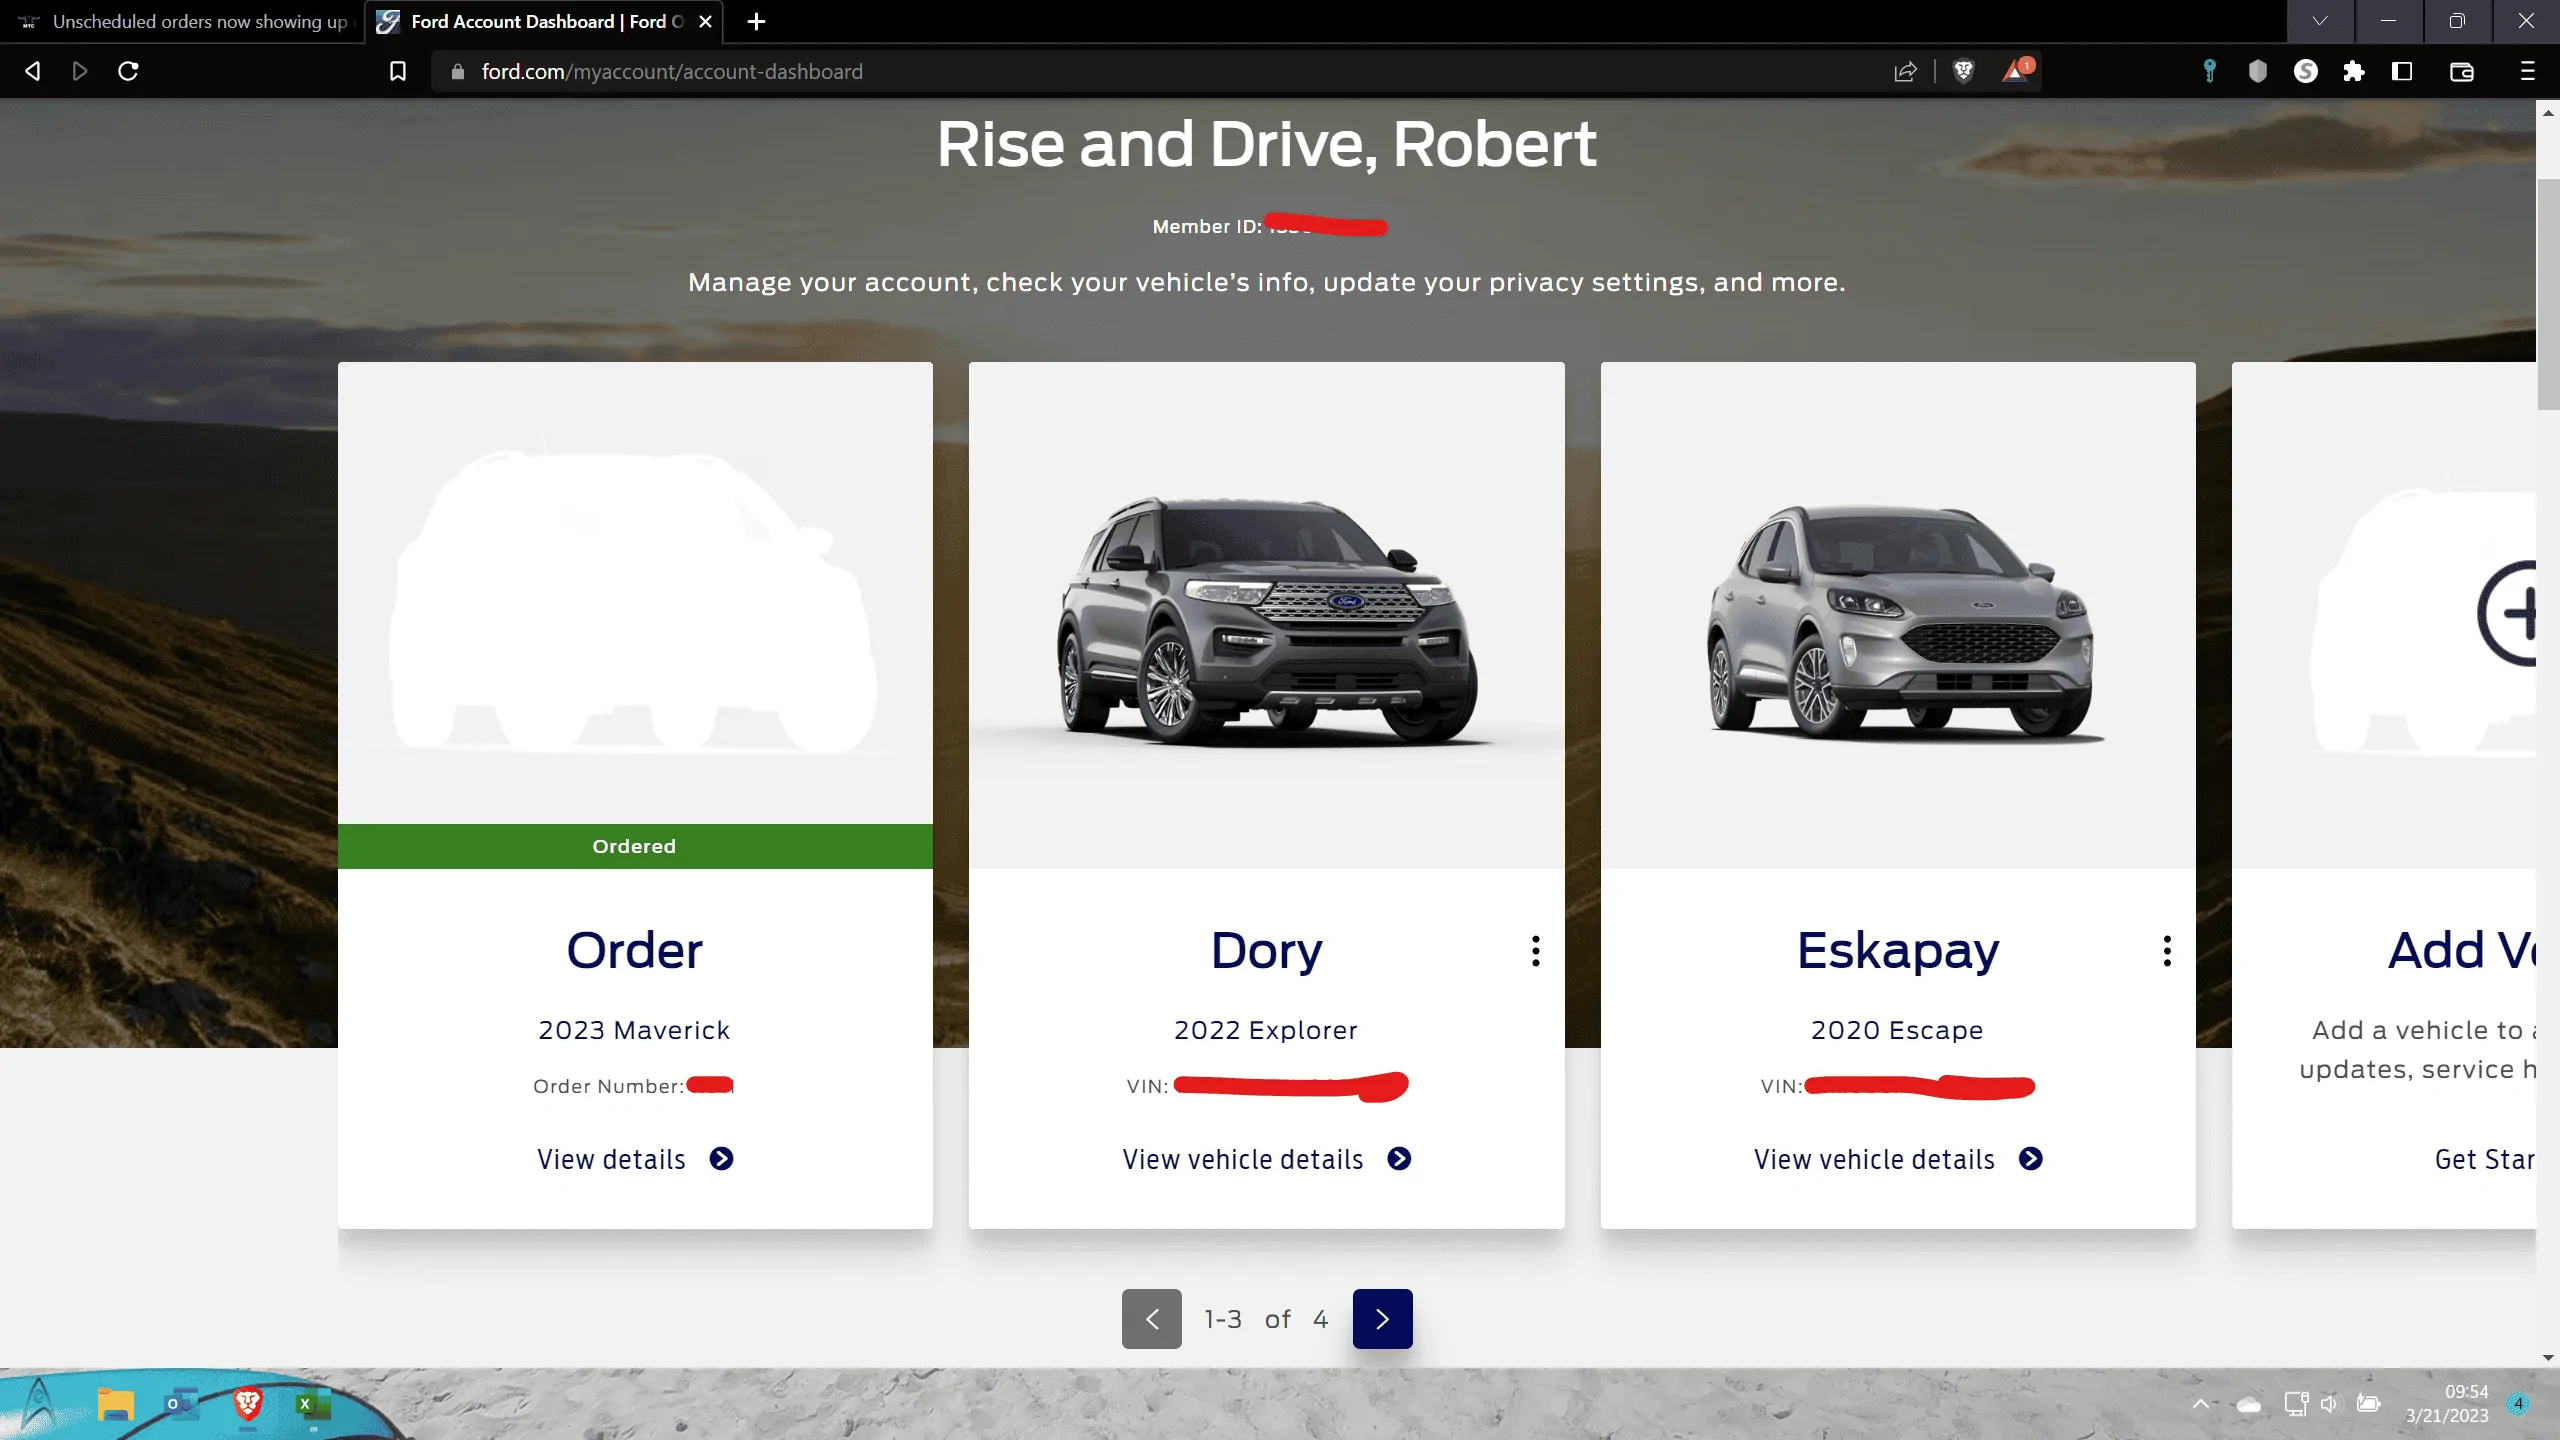
Task: Show hidden system tray icons
Action: pyautogui.click(x=2200, y=1404)
